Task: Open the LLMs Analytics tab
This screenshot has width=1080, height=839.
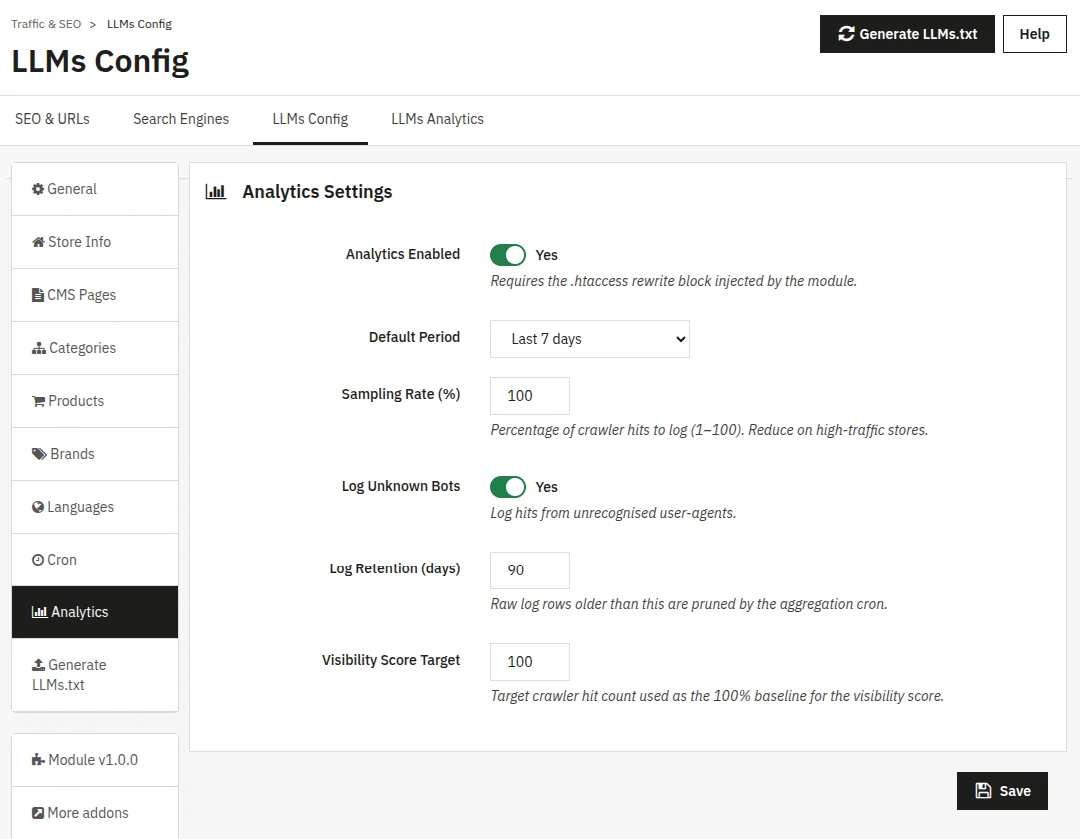Action: 437,119
